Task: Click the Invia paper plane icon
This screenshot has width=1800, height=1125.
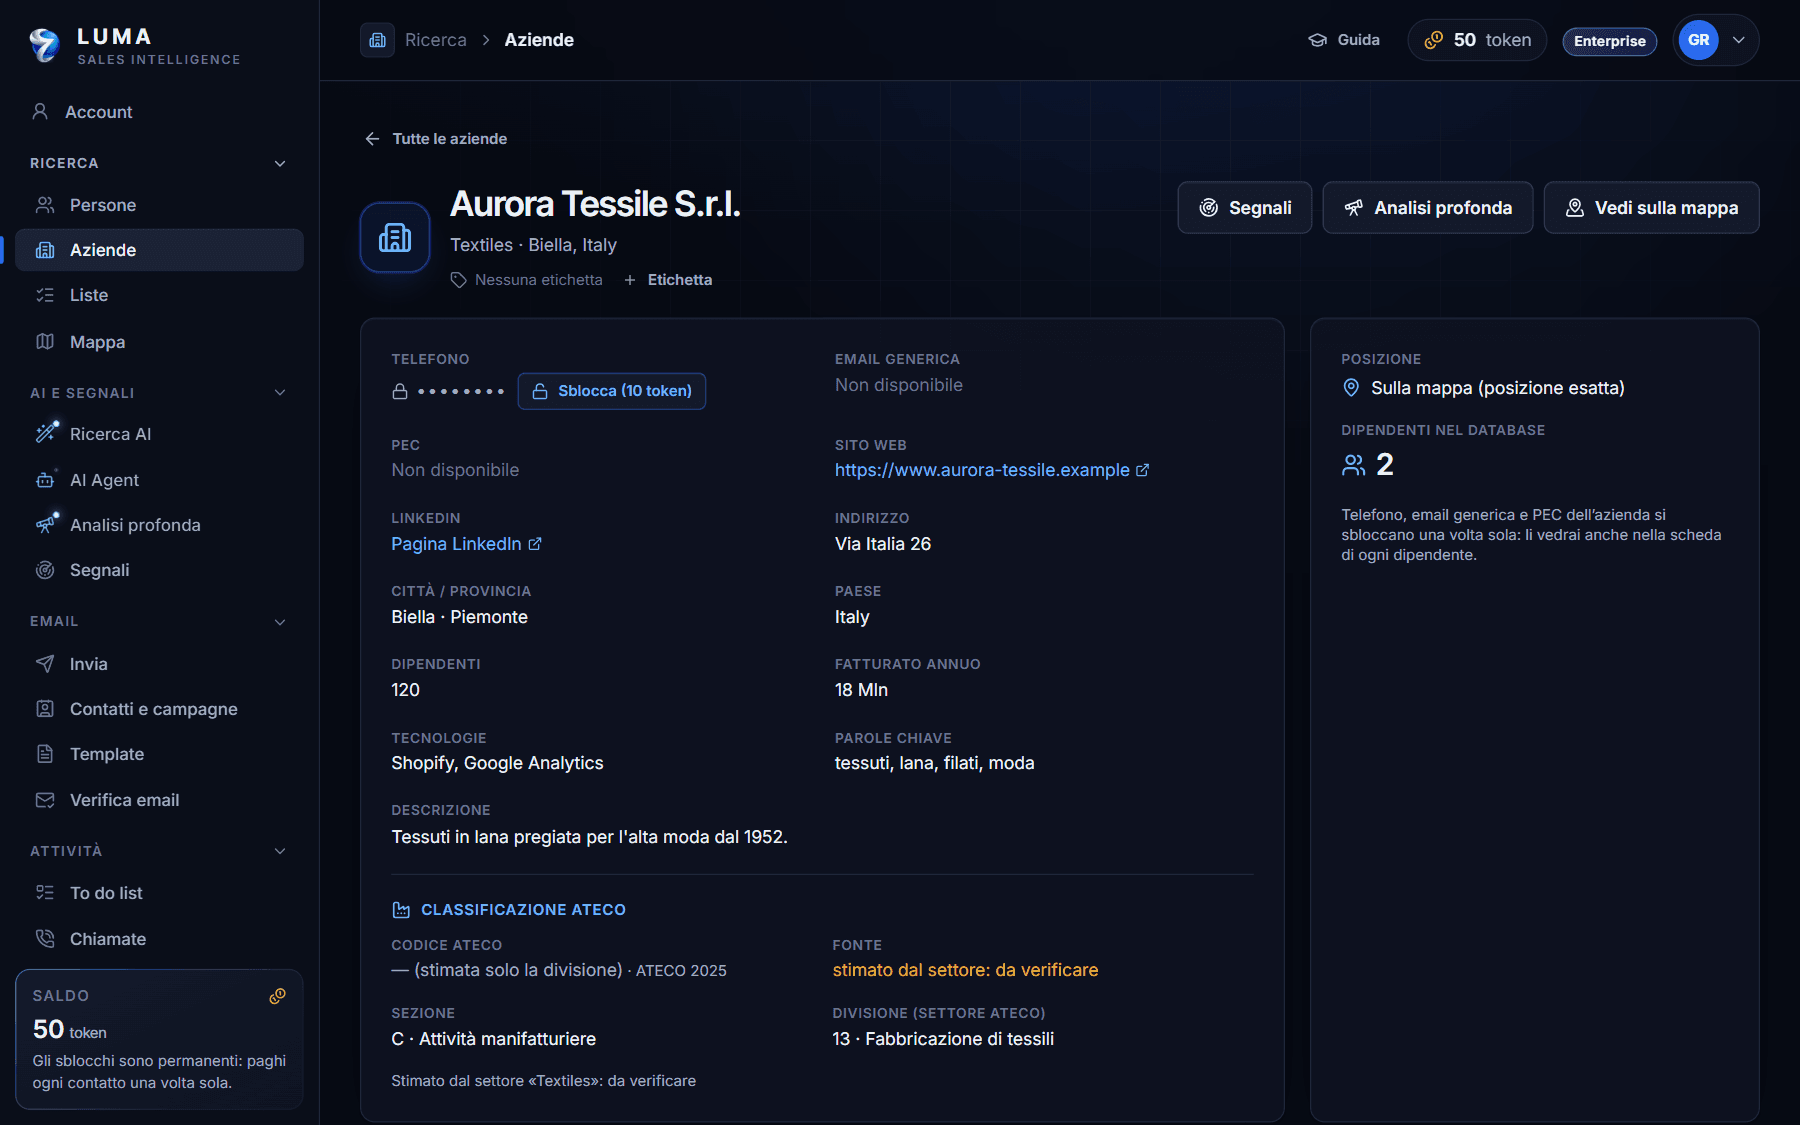Action: [x=45, y=664]
